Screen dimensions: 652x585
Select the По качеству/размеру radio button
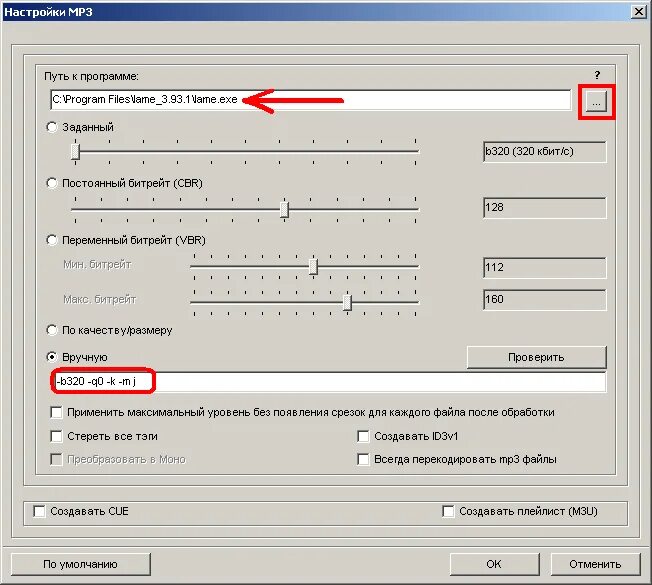tap(52, 330)
